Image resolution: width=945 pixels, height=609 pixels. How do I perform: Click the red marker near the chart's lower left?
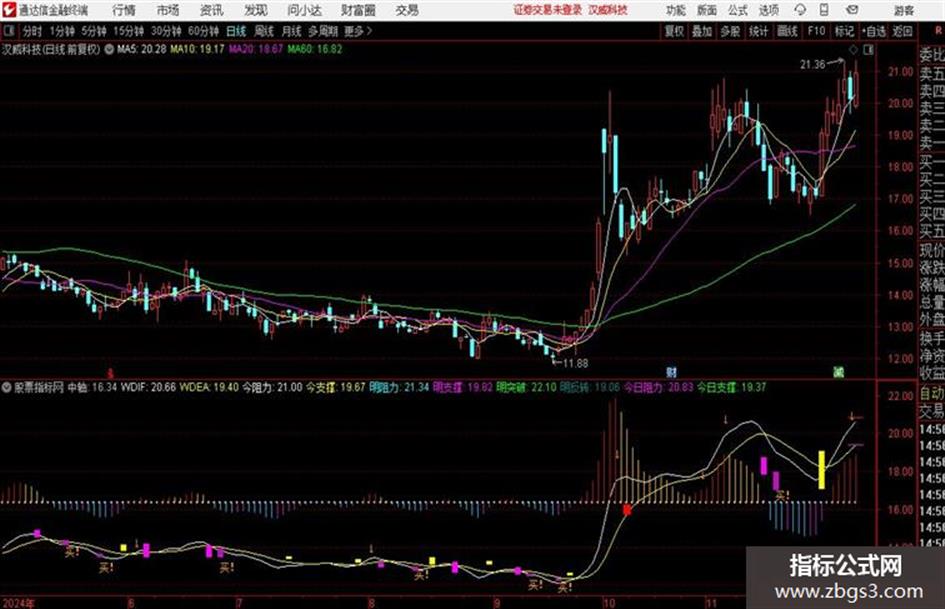[110, 373]
